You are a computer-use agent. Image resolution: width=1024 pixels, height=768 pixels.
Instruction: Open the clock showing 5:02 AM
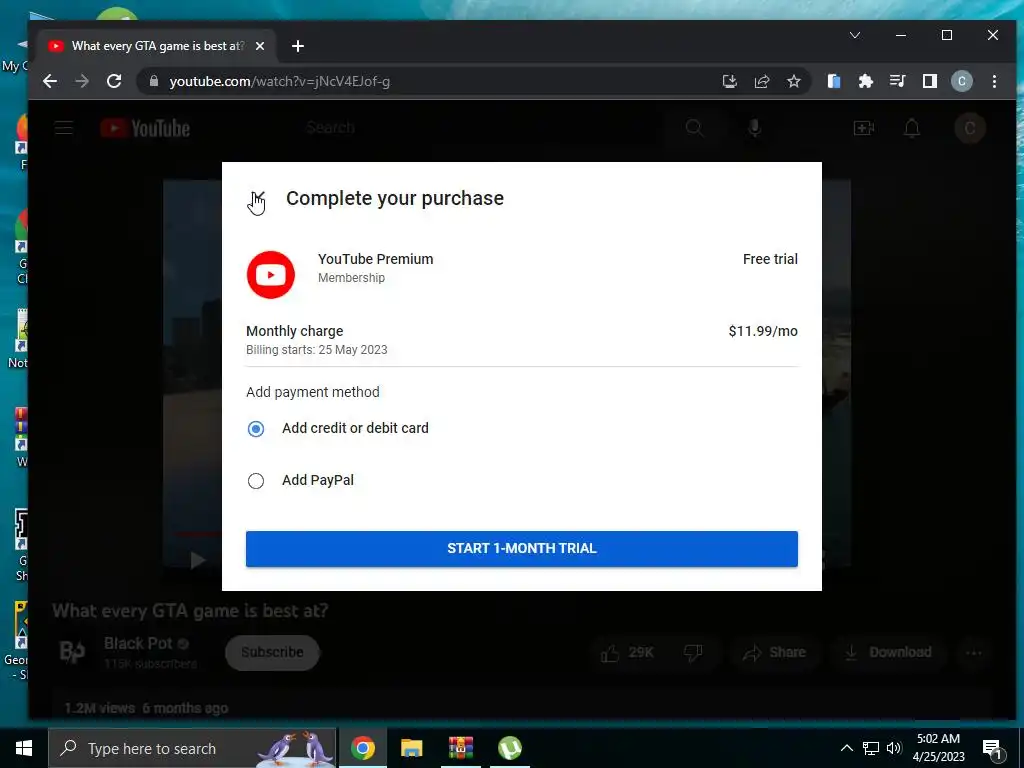click(938, 748)
